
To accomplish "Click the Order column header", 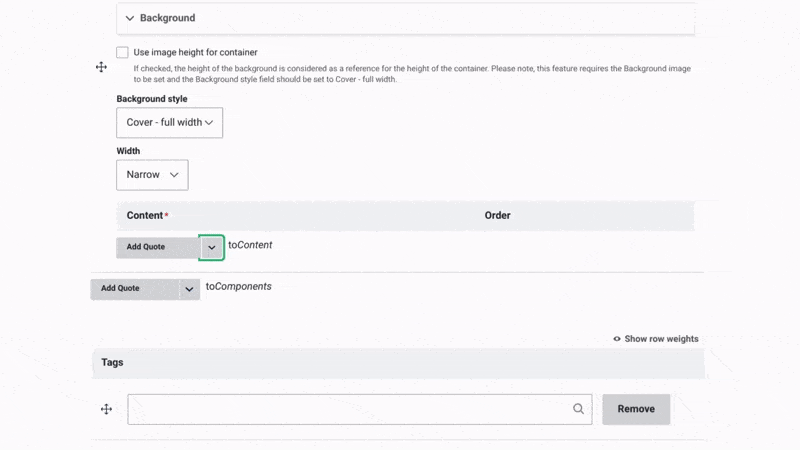I will click(x=497, y=215).
